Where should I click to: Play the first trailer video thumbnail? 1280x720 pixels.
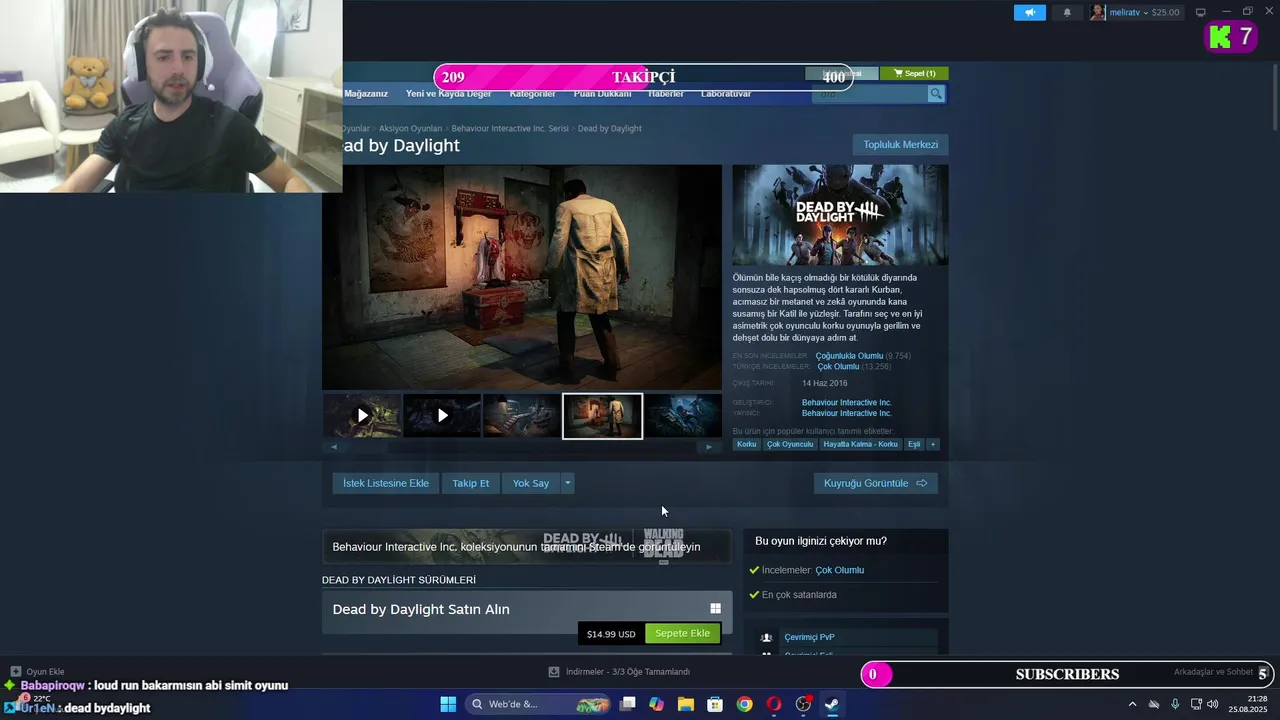click(362, 415)
